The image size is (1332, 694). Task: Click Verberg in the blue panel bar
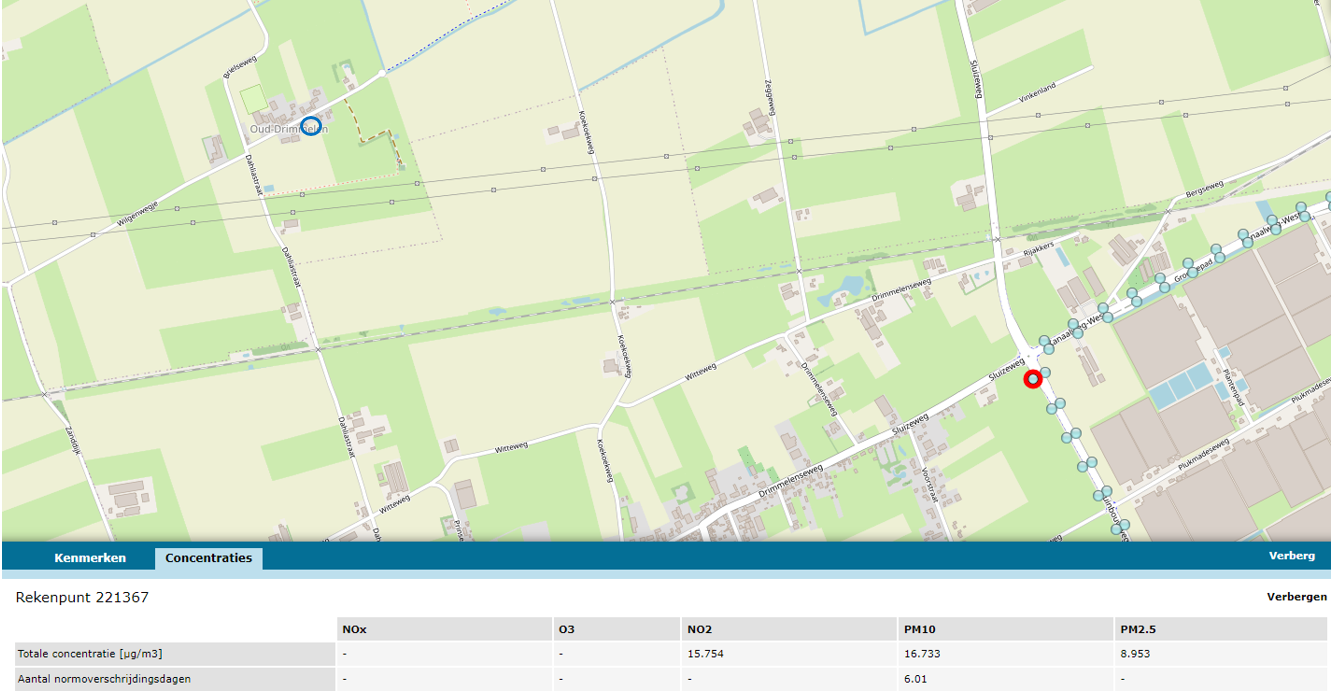point(1292,556)
